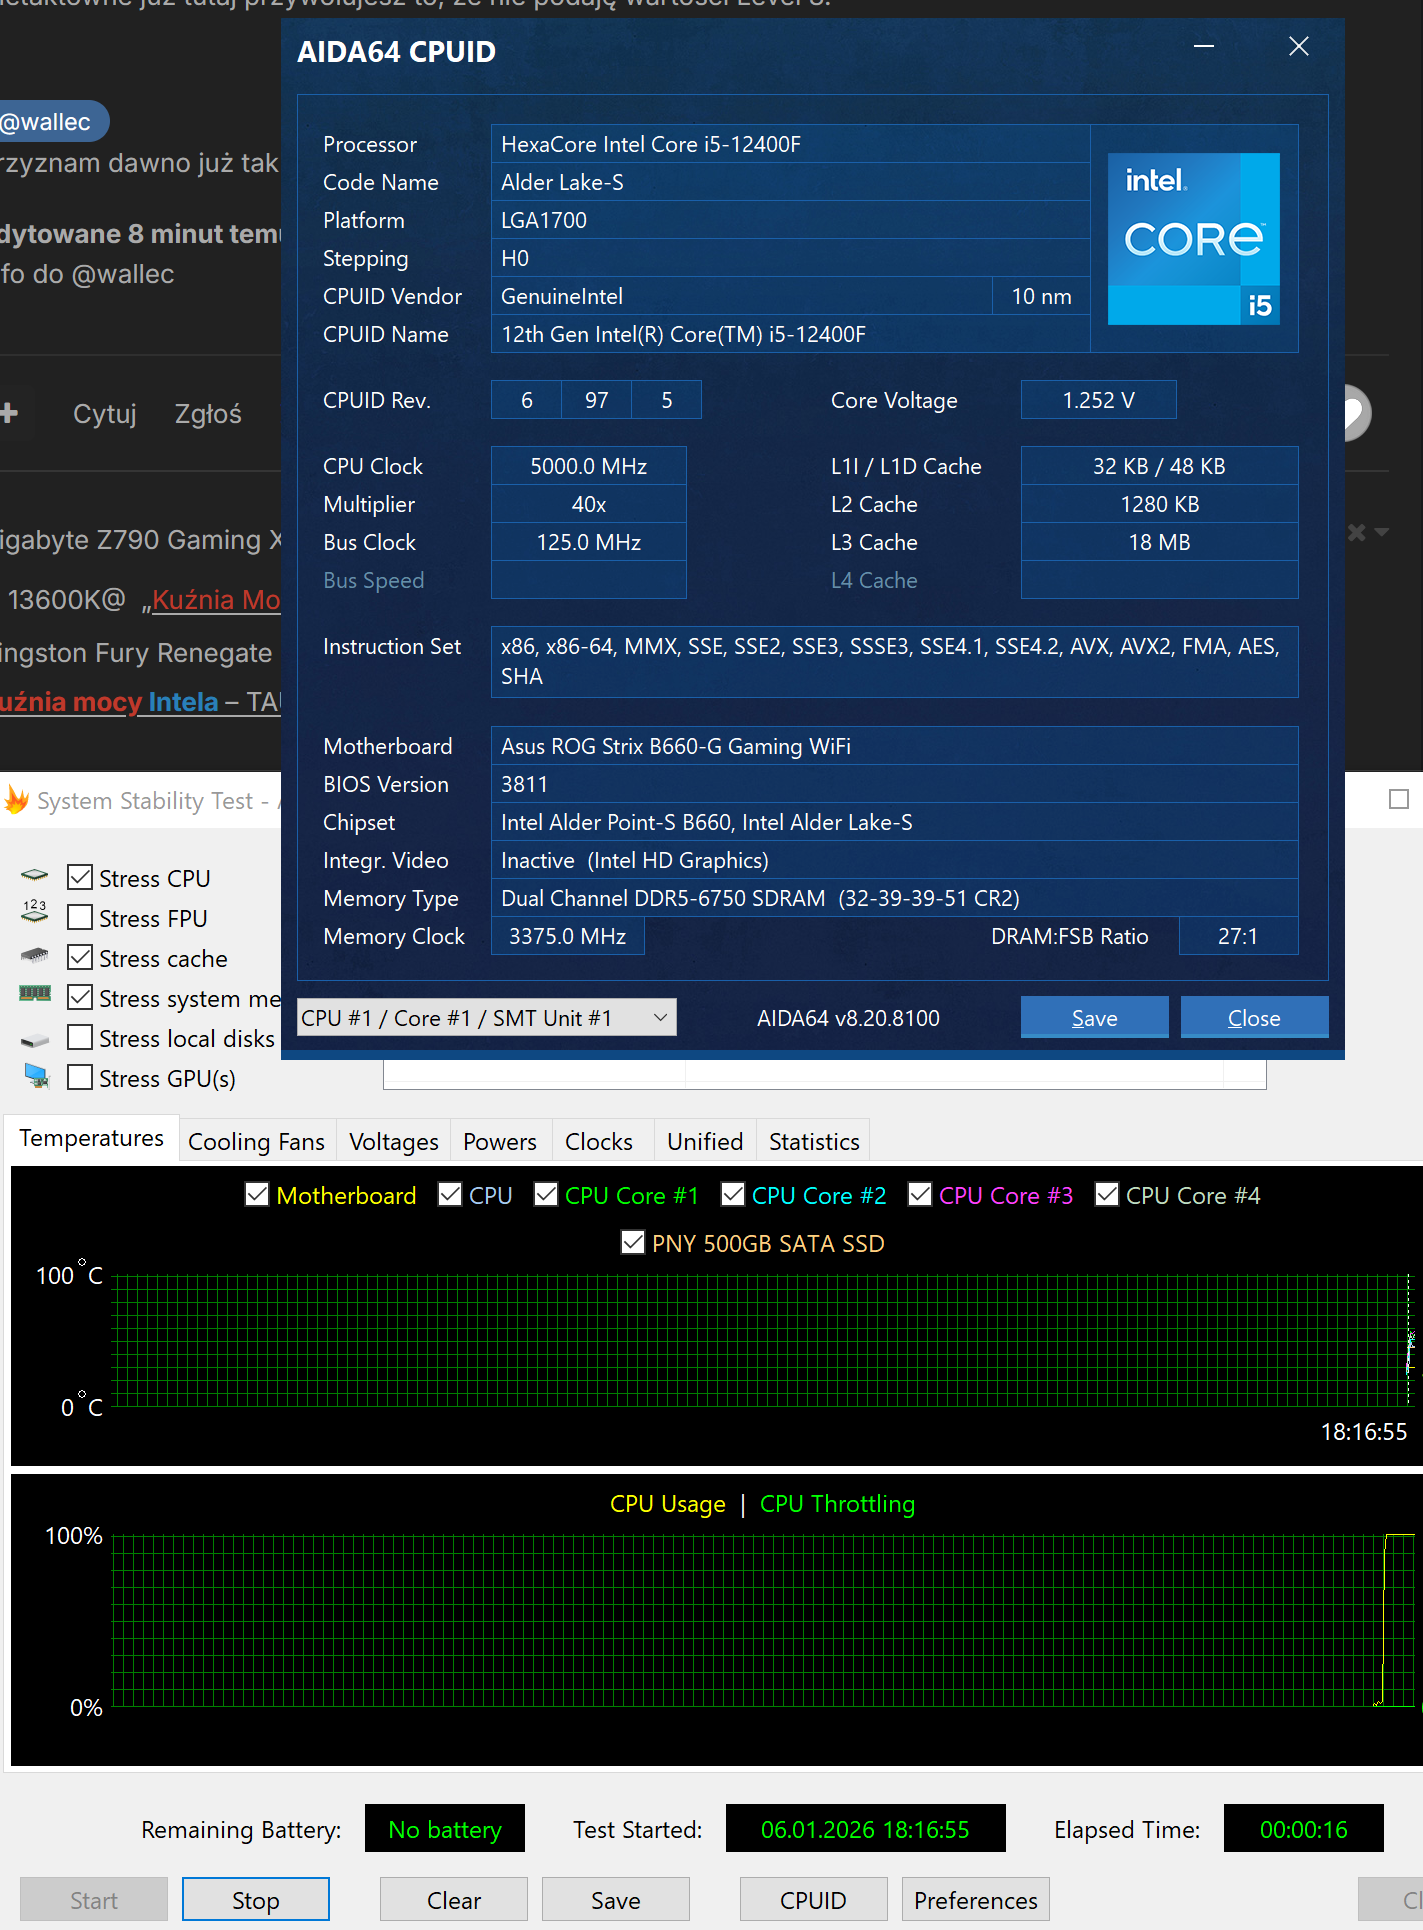Click the Test Started value 06.01.2026 18:16:55

865,1829
